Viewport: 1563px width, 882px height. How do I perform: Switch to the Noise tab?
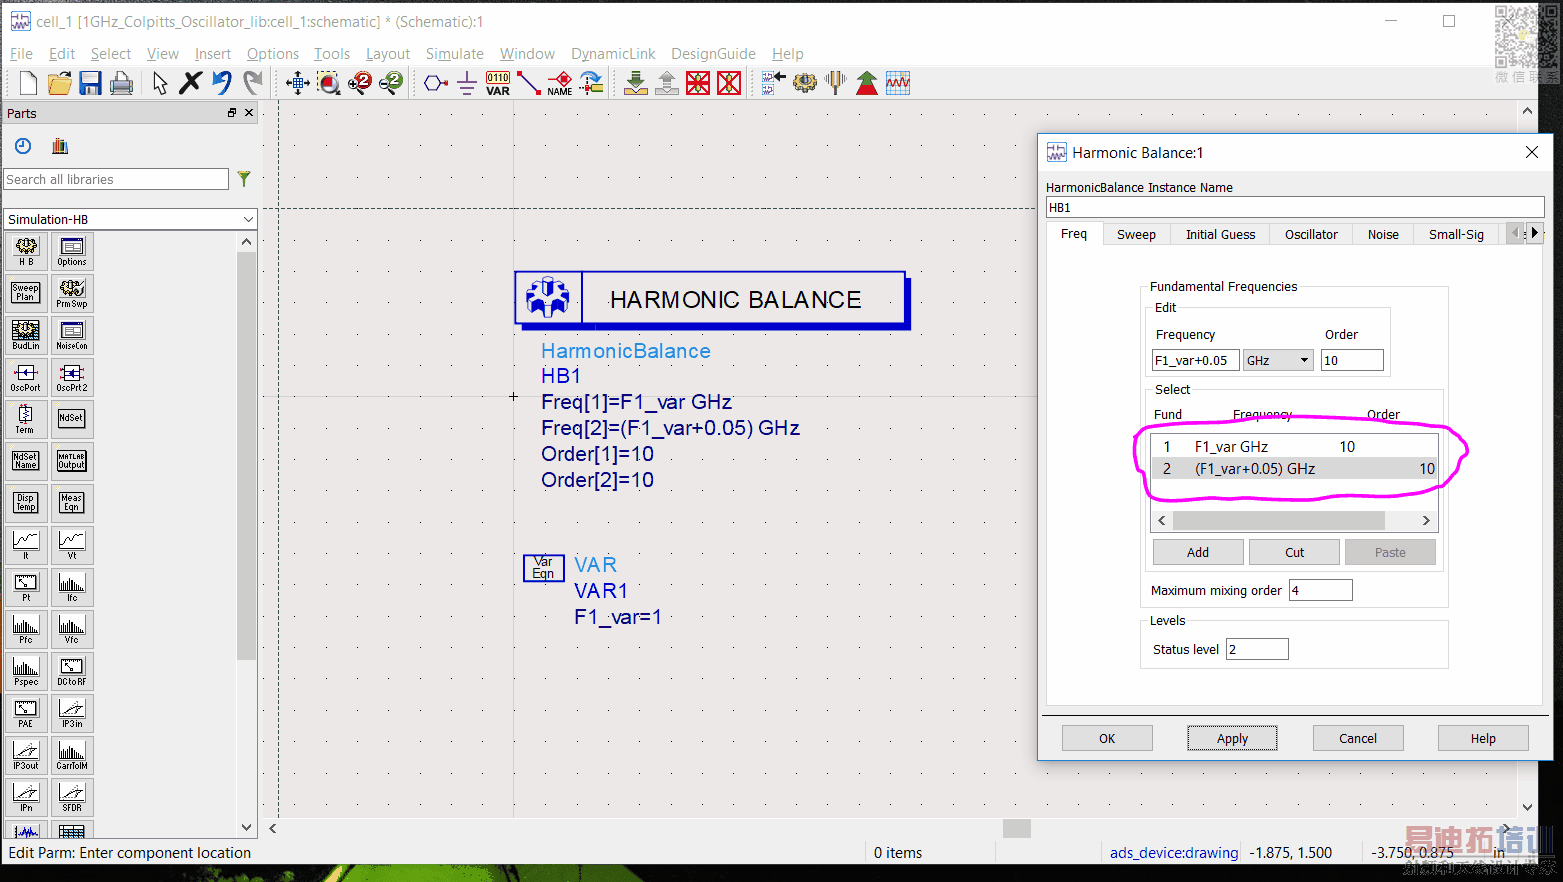(1383, 234)
